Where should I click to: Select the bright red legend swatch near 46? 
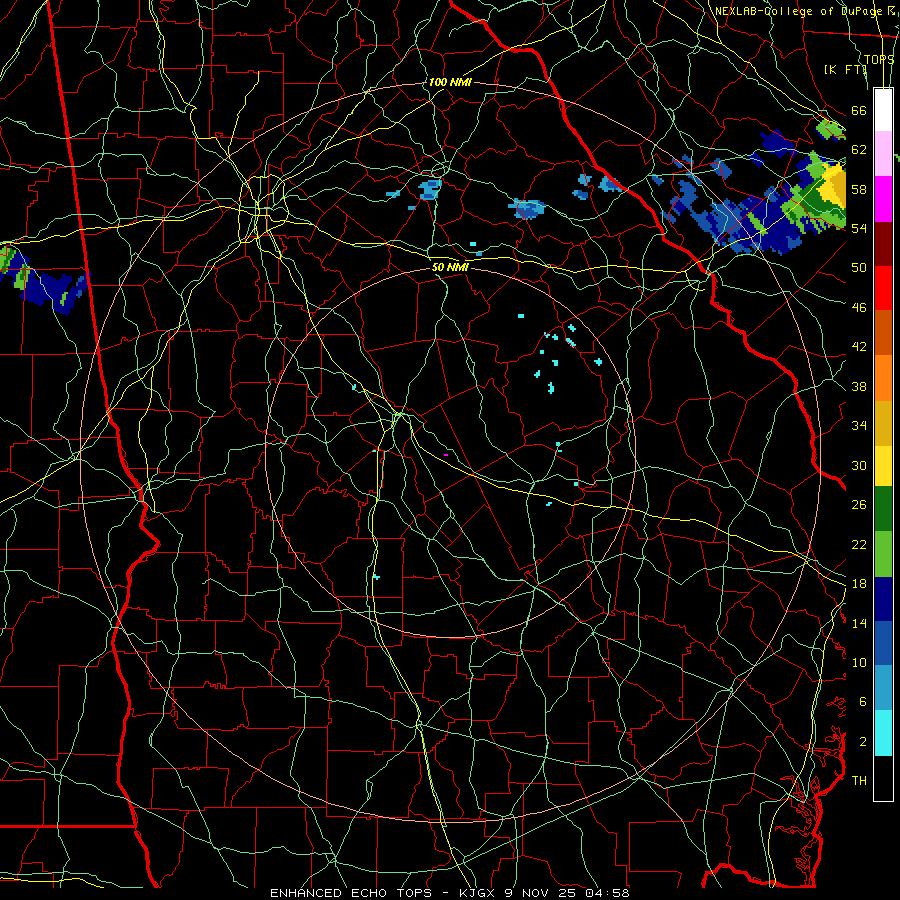(883, 288)
